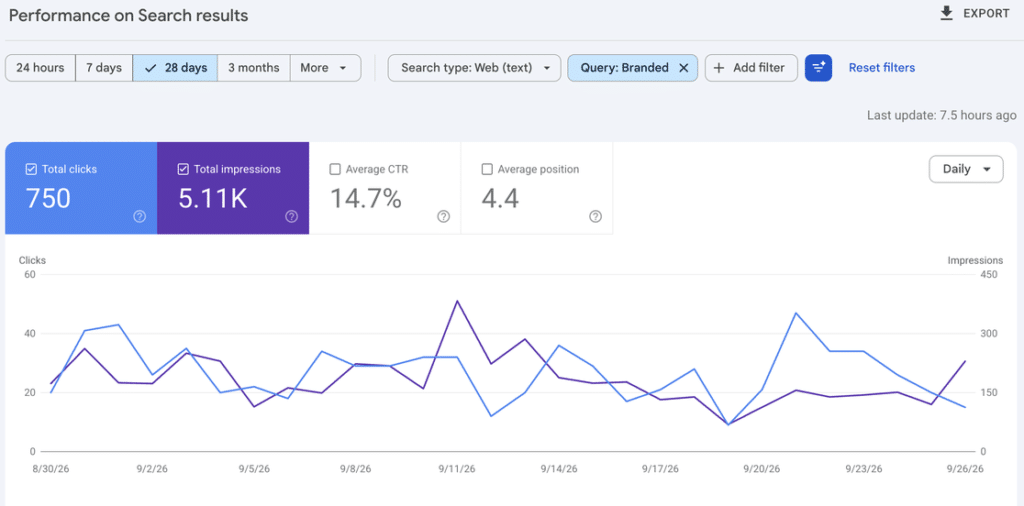Screen dimensions: 1024x506
Task: Uncheck the Total impressions checkbox
Action: (x=183, y=169)
